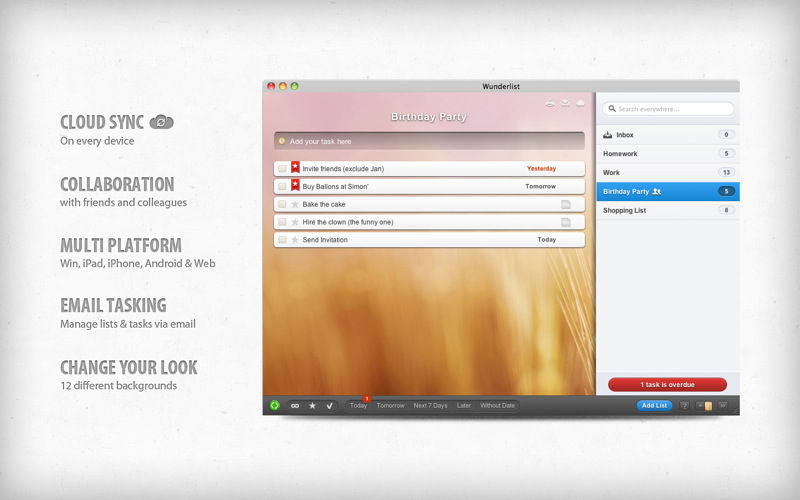
Task: Check off 'Invite friends (exclude Jan)' task
Action: point(282,168)
